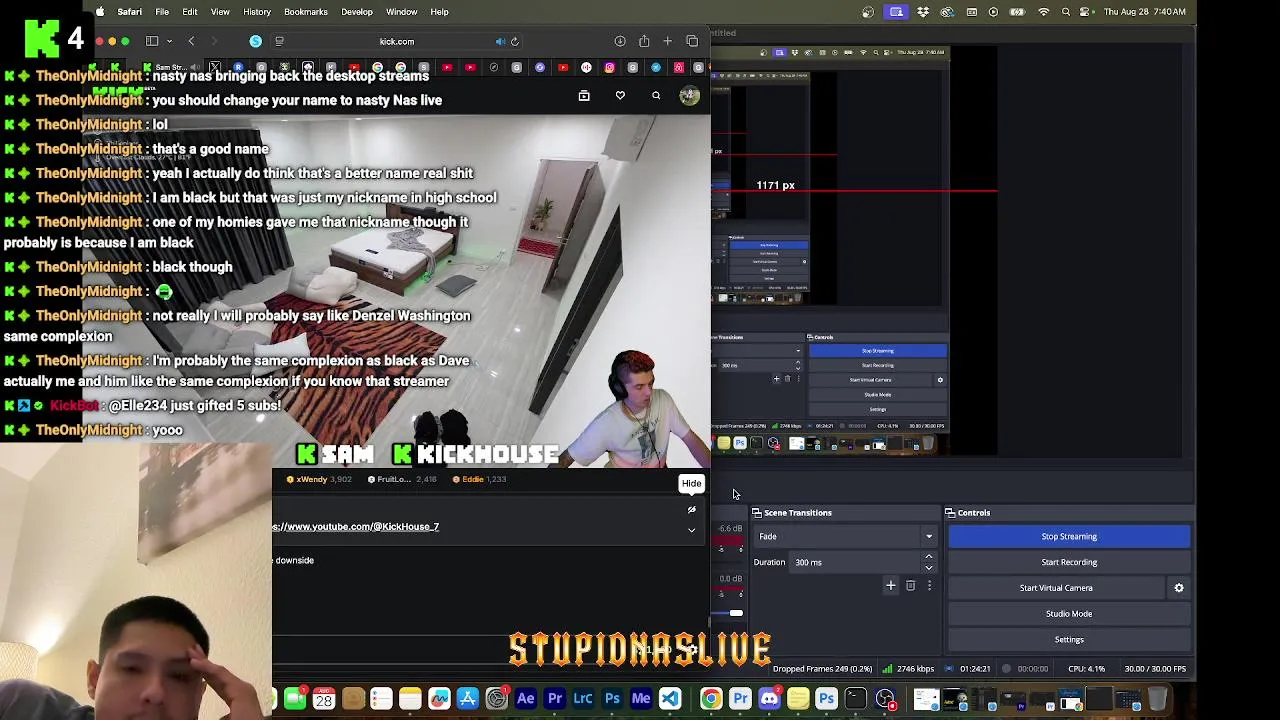Open Google Chrome from the Dock

pos(710,699)
